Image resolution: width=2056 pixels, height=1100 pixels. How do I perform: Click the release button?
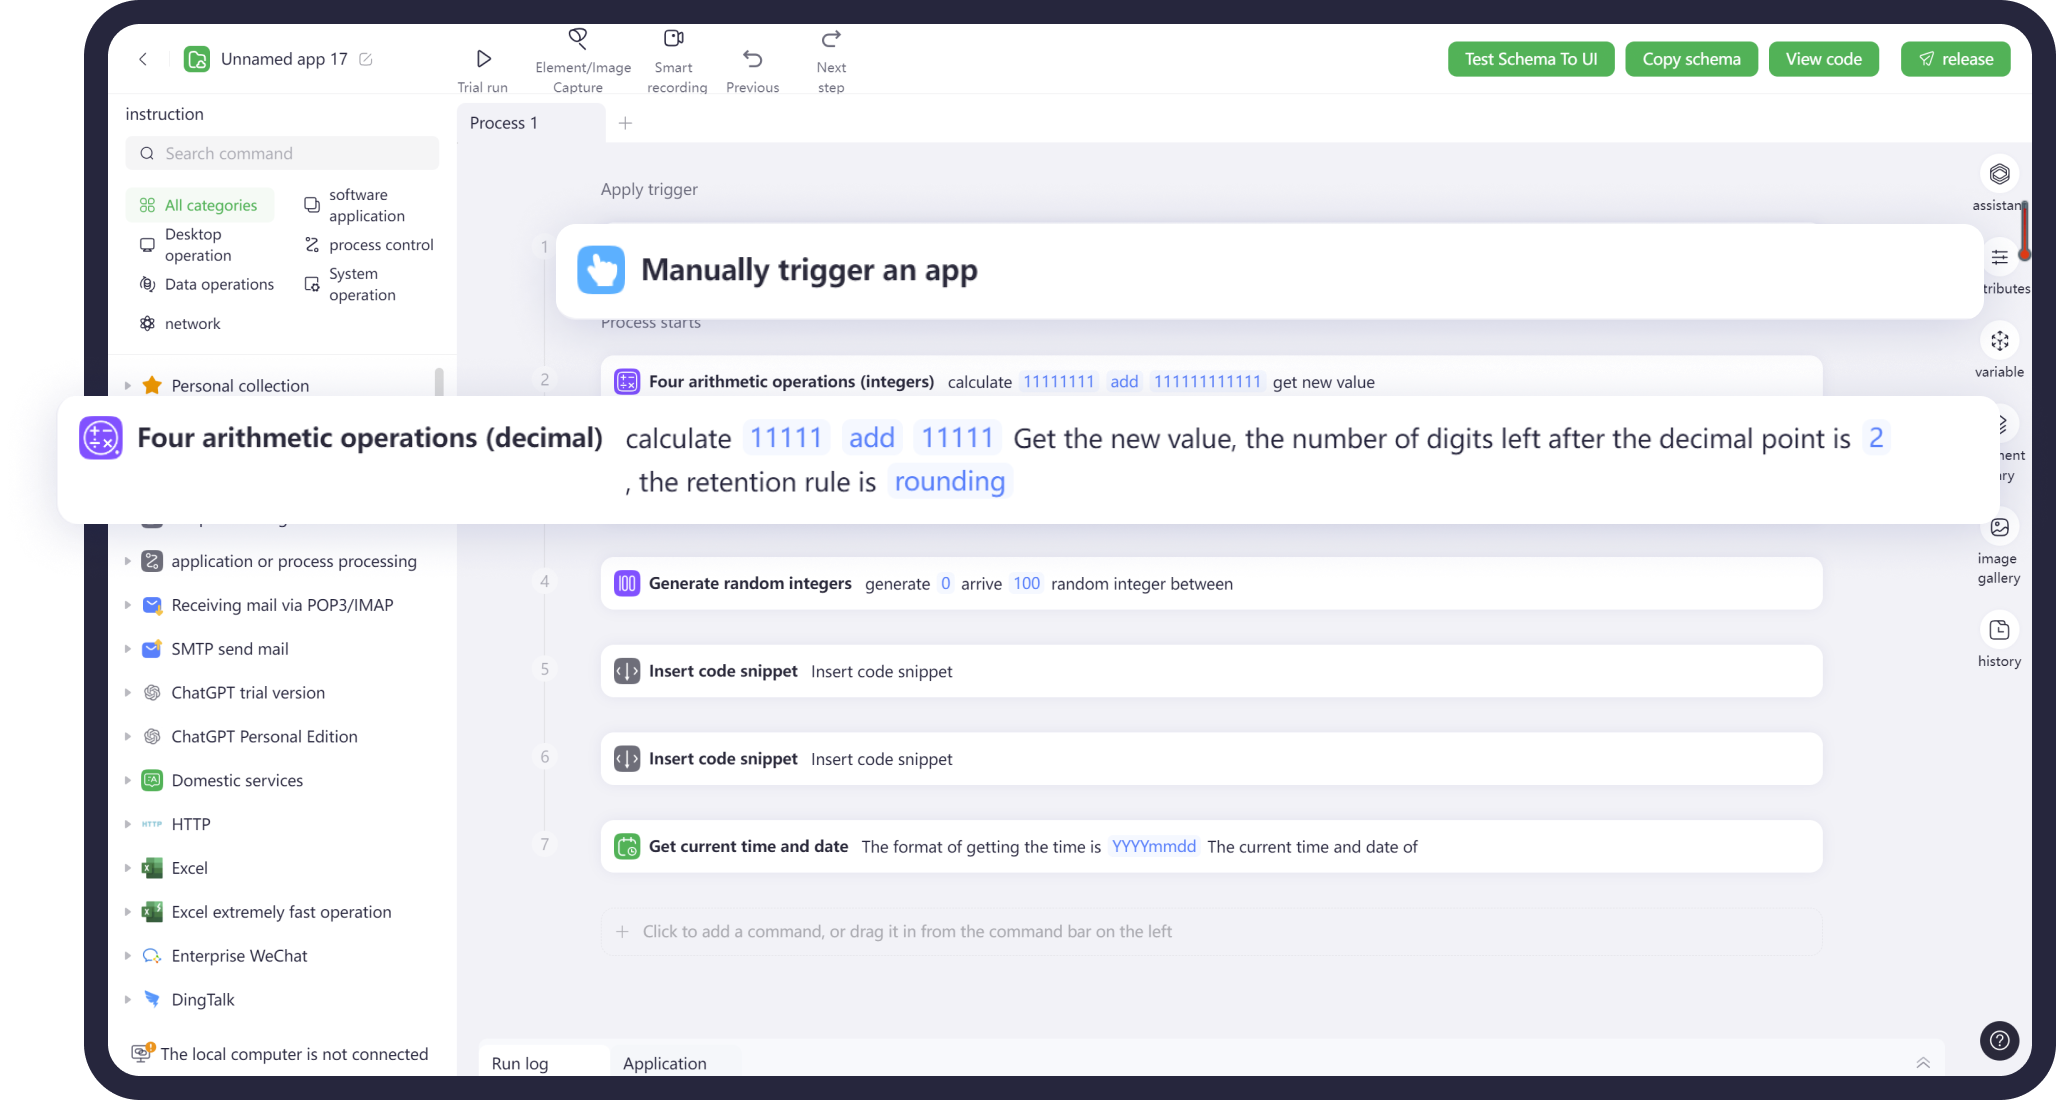click(1955, 59)
